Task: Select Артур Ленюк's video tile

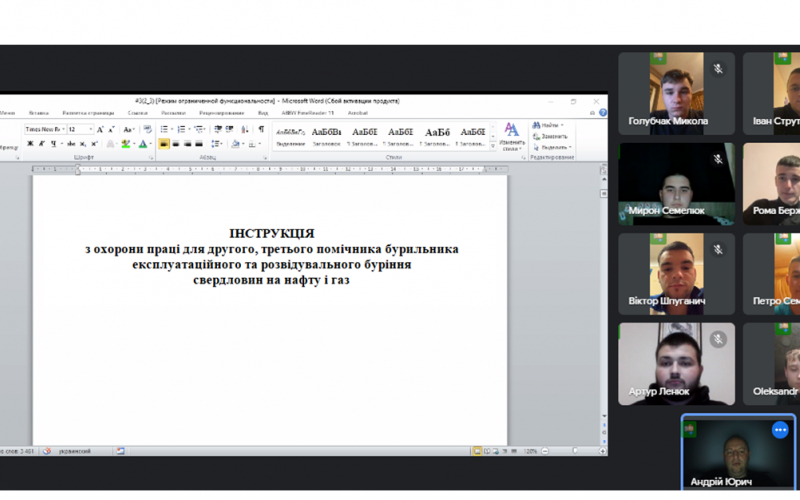Action: 677,364
